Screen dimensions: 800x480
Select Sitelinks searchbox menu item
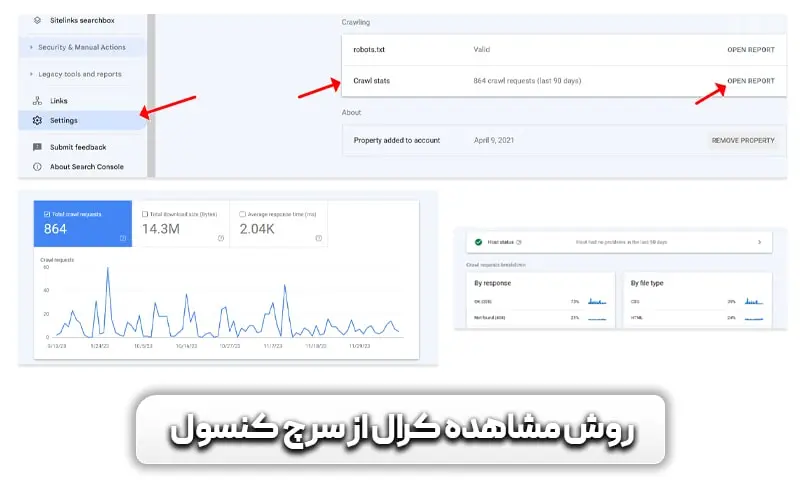pos(83,20)
